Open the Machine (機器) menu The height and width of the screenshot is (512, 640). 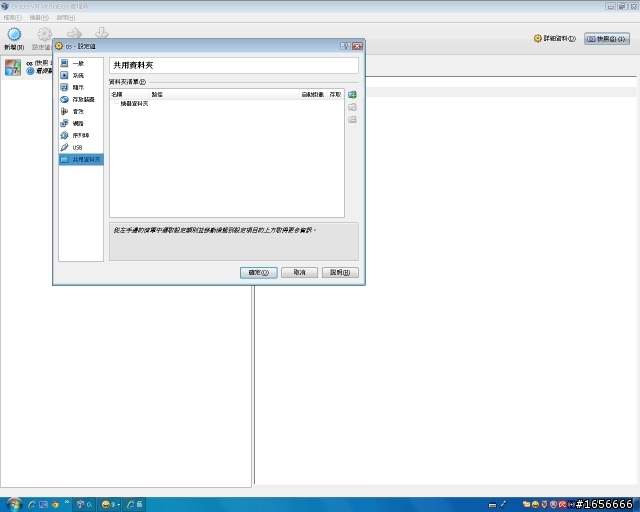tap(39, 18)
